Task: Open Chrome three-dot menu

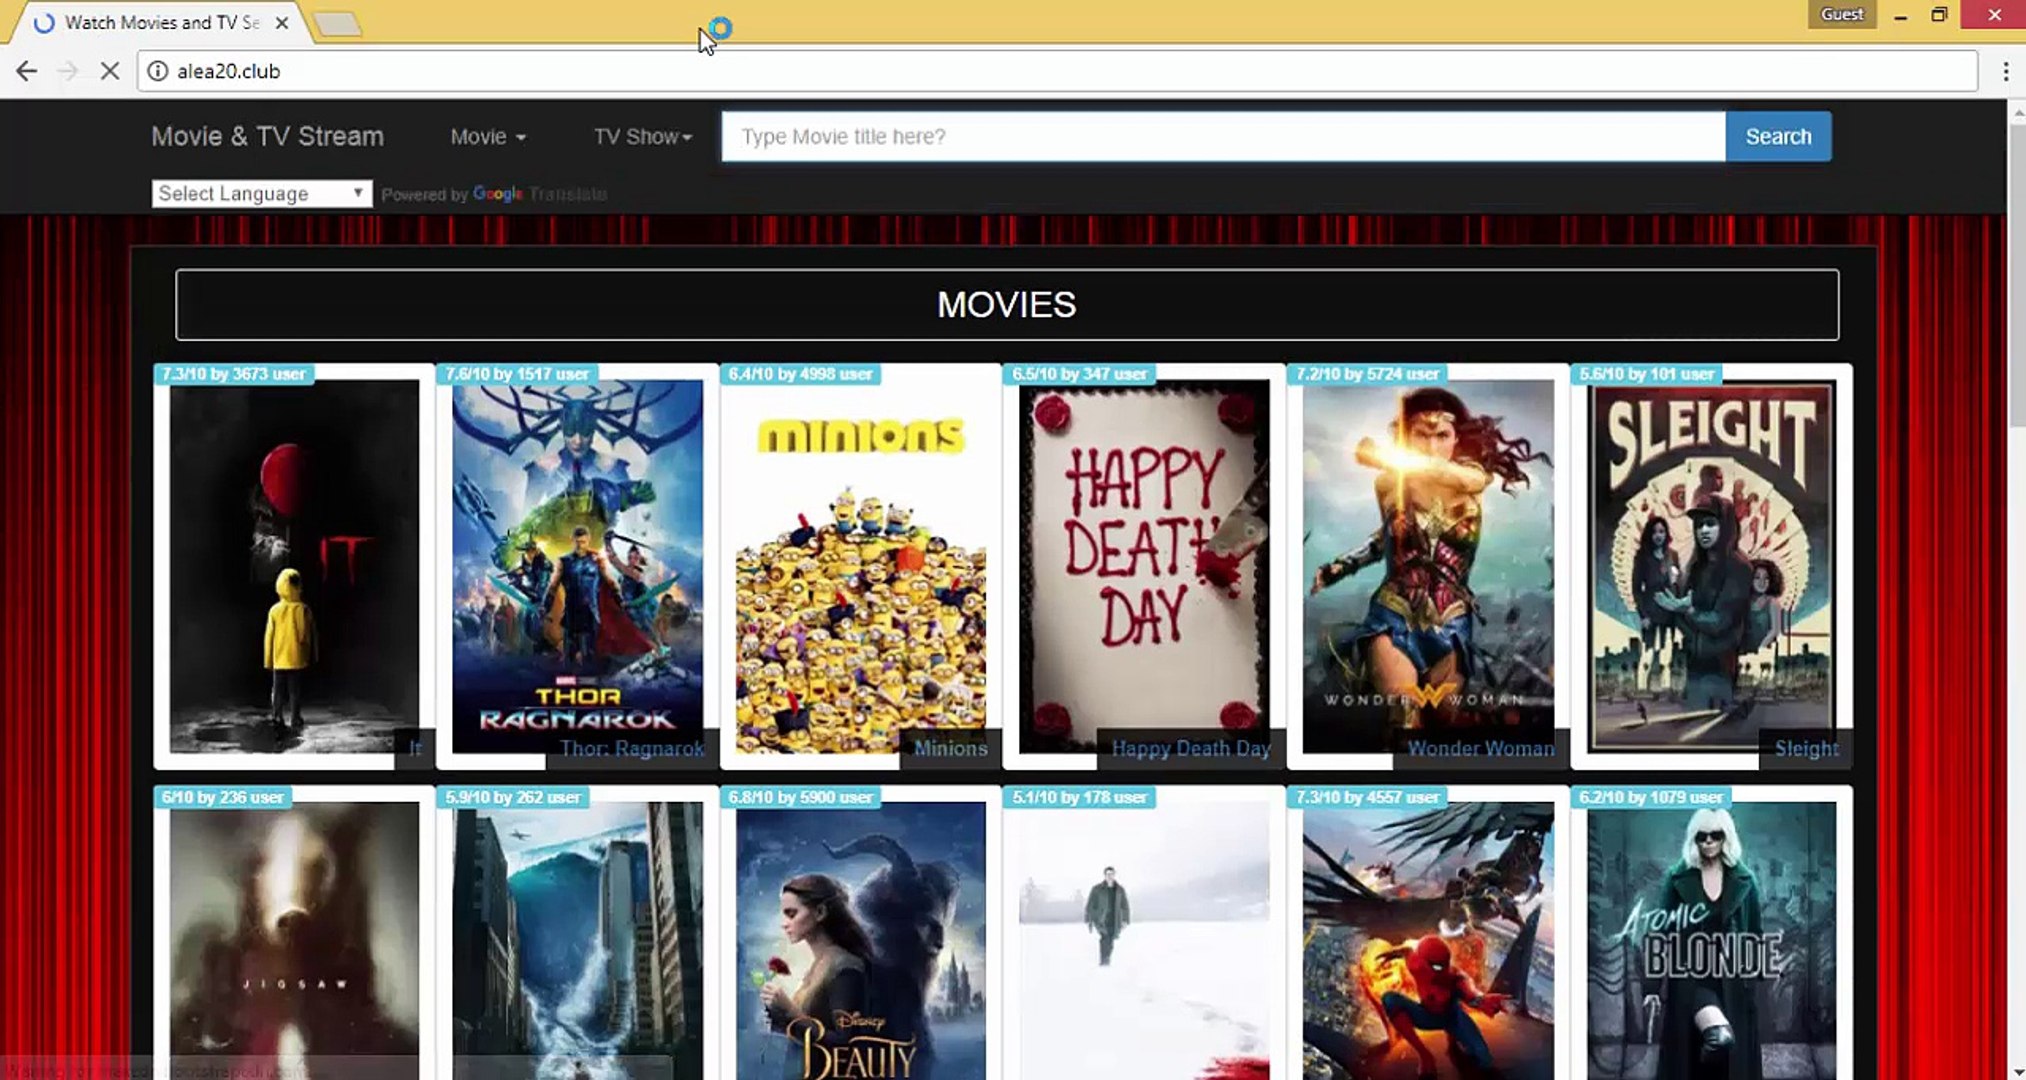Action: (x=2005, y=71)
